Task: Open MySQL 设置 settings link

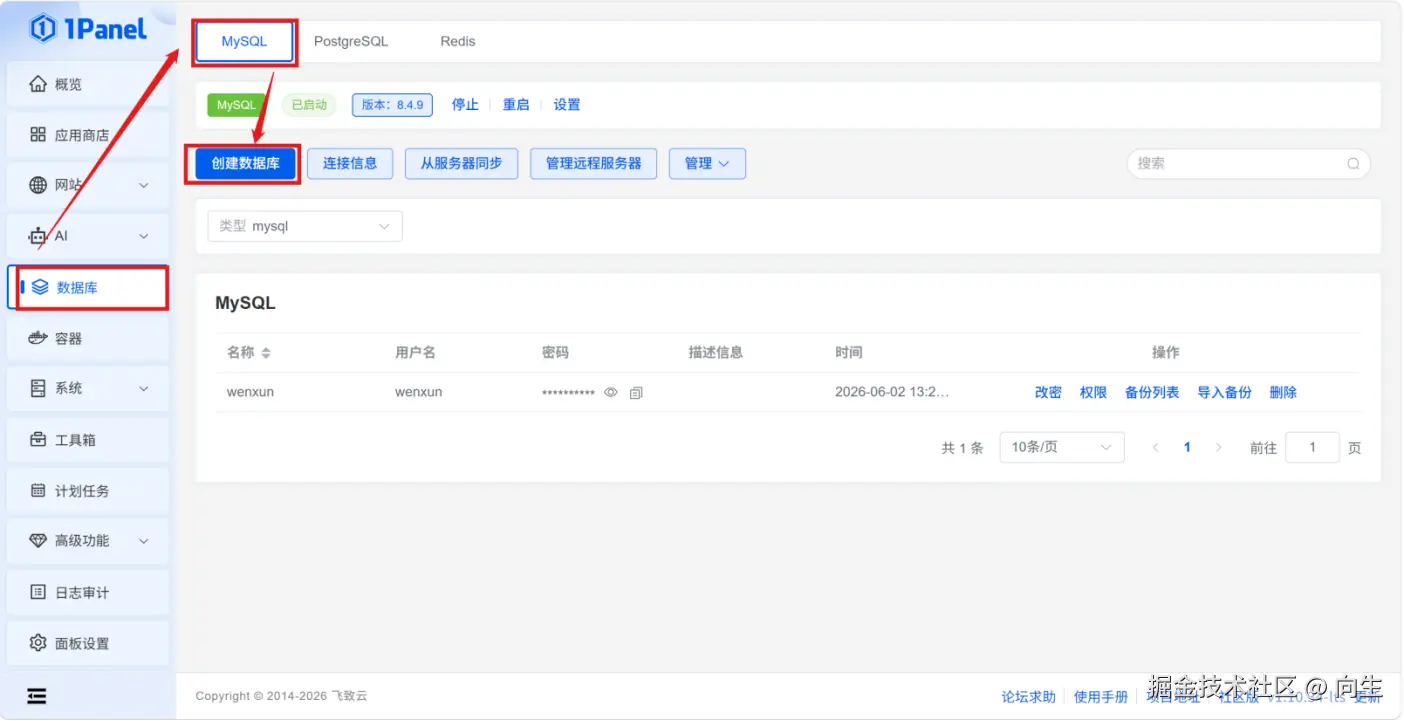Action: [x=567, y=105]
